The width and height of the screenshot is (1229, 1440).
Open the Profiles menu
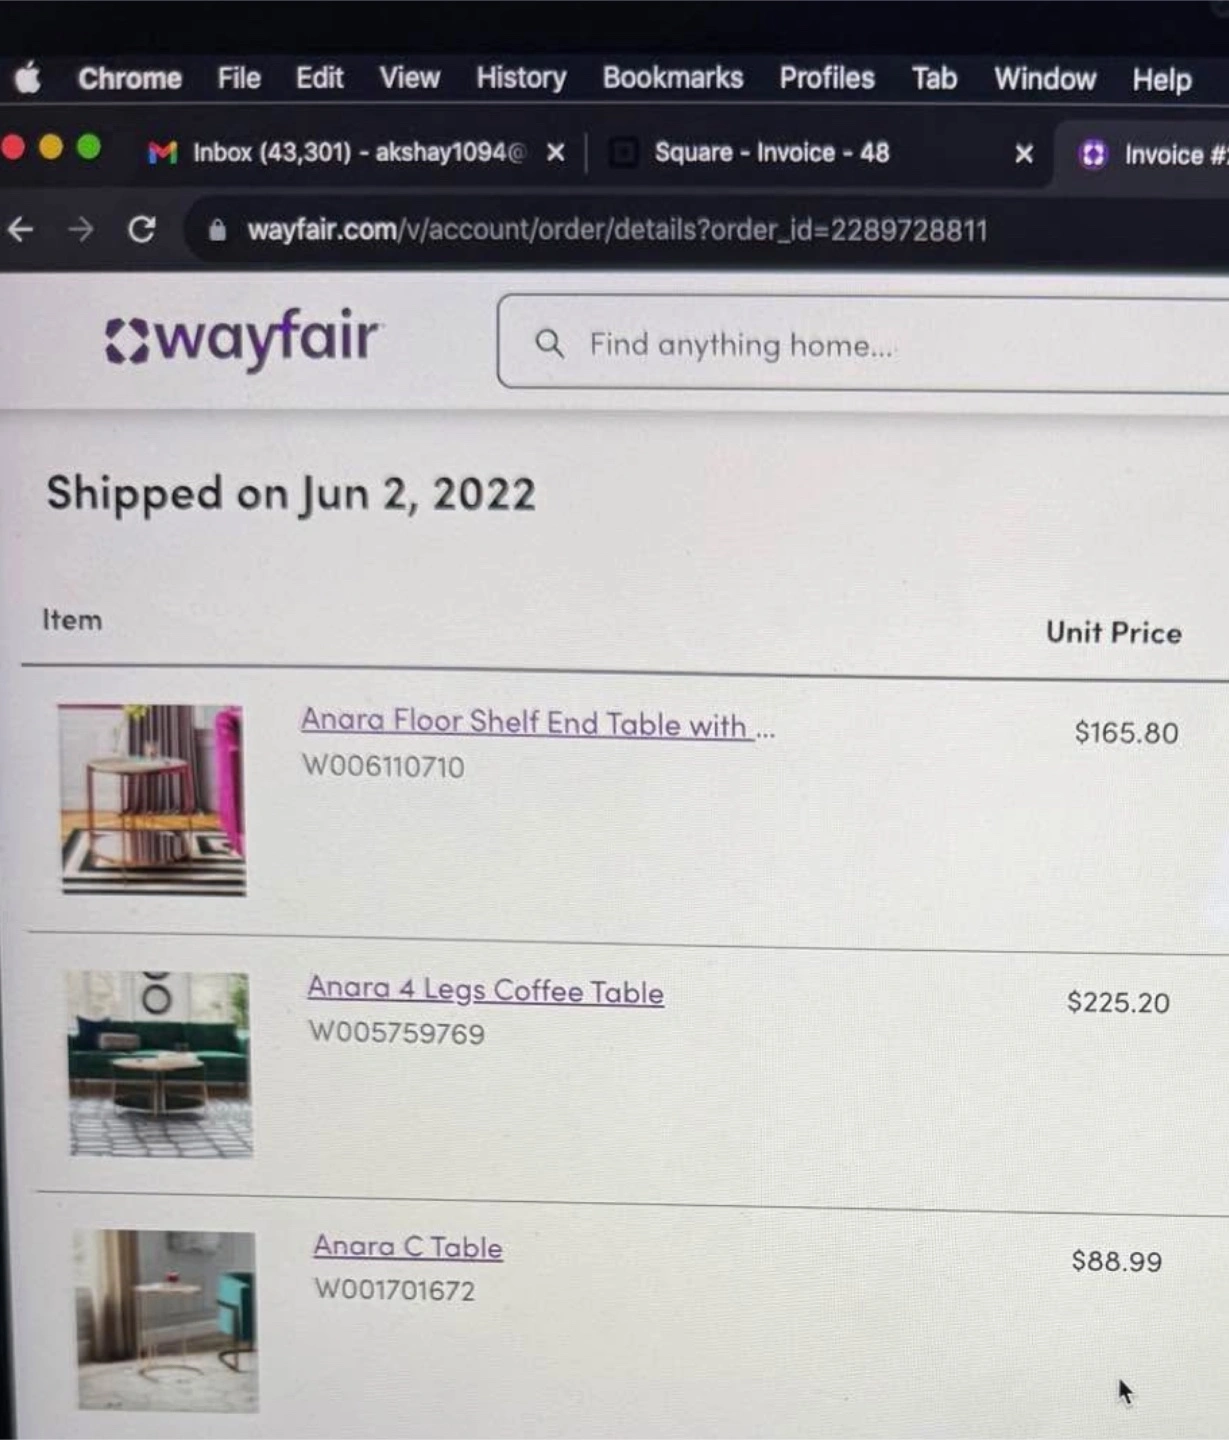[827, 78]
